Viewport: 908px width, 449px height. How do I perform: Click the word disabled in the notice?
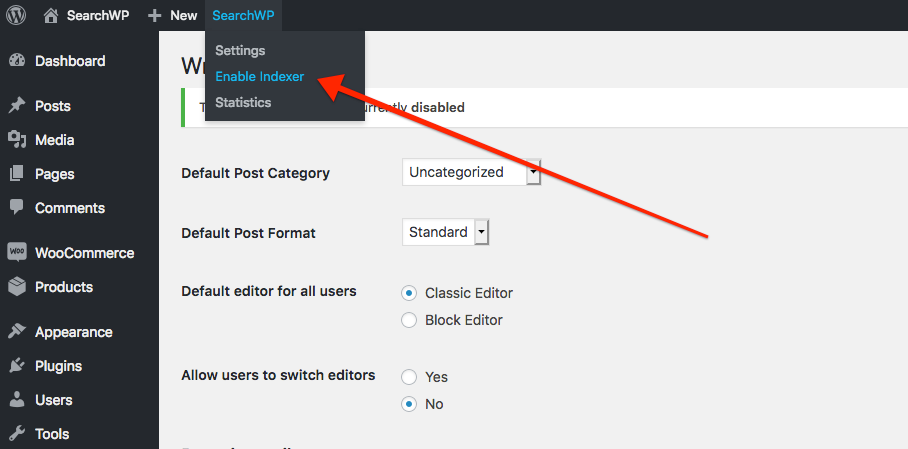(x=438, y=107)
